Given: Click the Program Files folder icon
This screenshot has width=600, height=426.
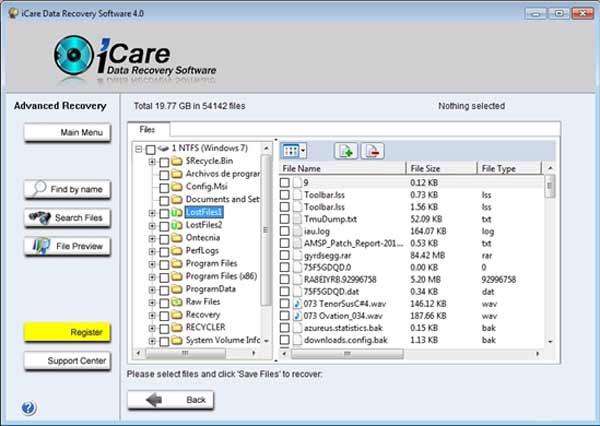Looking at the screenshot, I should point(176,264).
